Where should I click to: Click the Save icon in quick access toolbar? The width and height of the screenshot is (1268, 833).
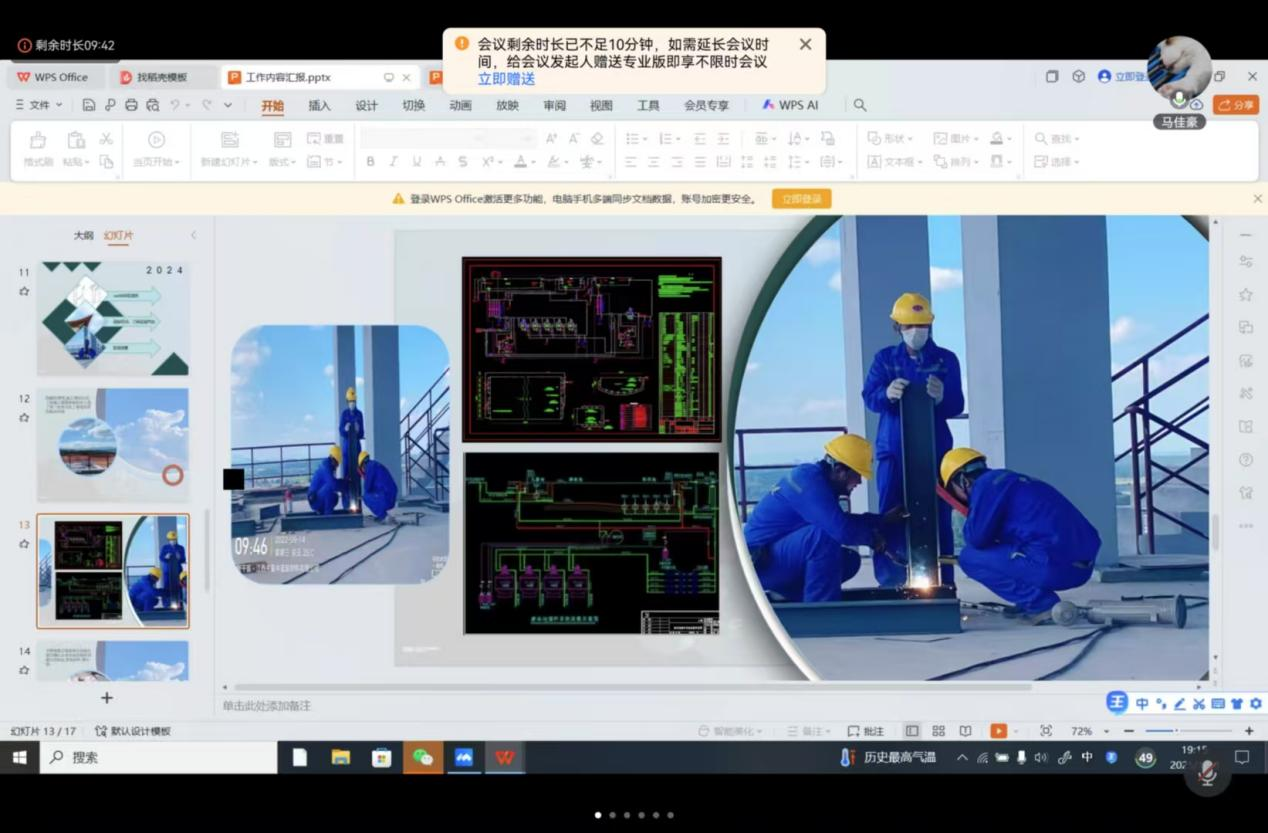89,105
